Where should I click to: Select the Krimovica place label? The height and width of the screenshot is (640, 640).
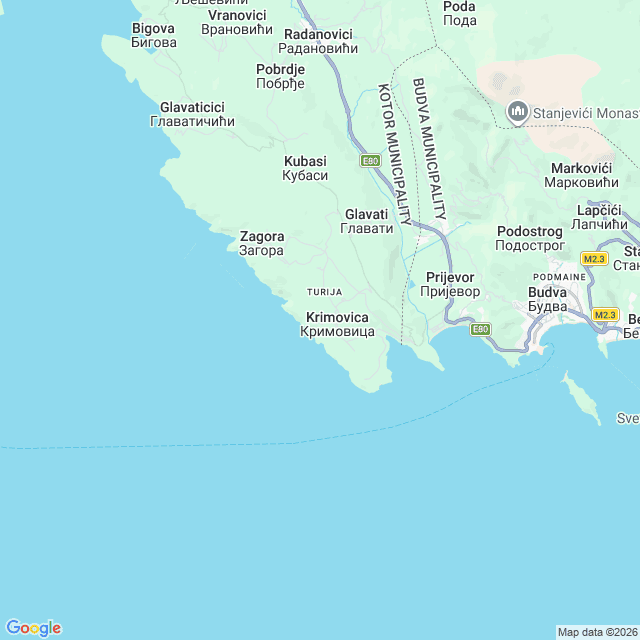[x=337, y=324]
